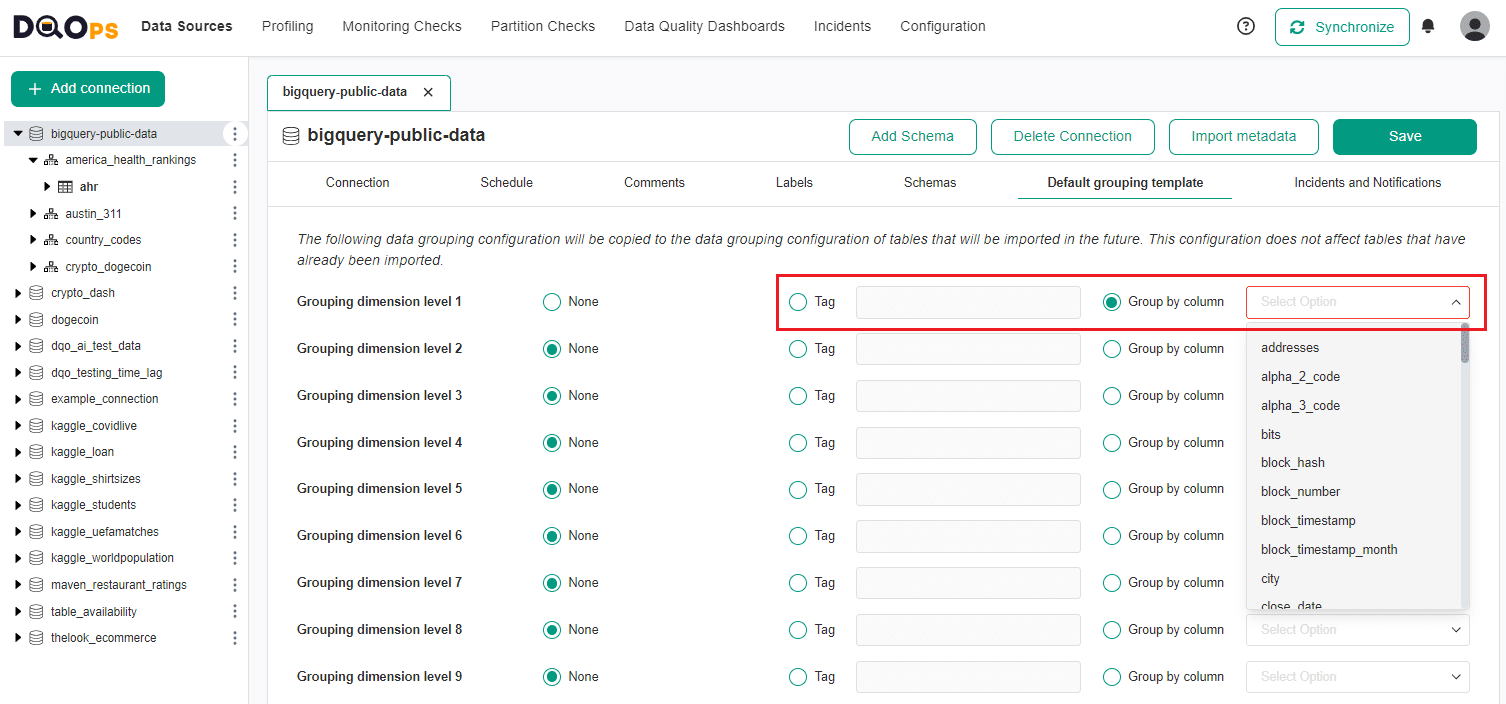
Task: Close the bigquery-public-data tab
Action: [x=428, y=92]
